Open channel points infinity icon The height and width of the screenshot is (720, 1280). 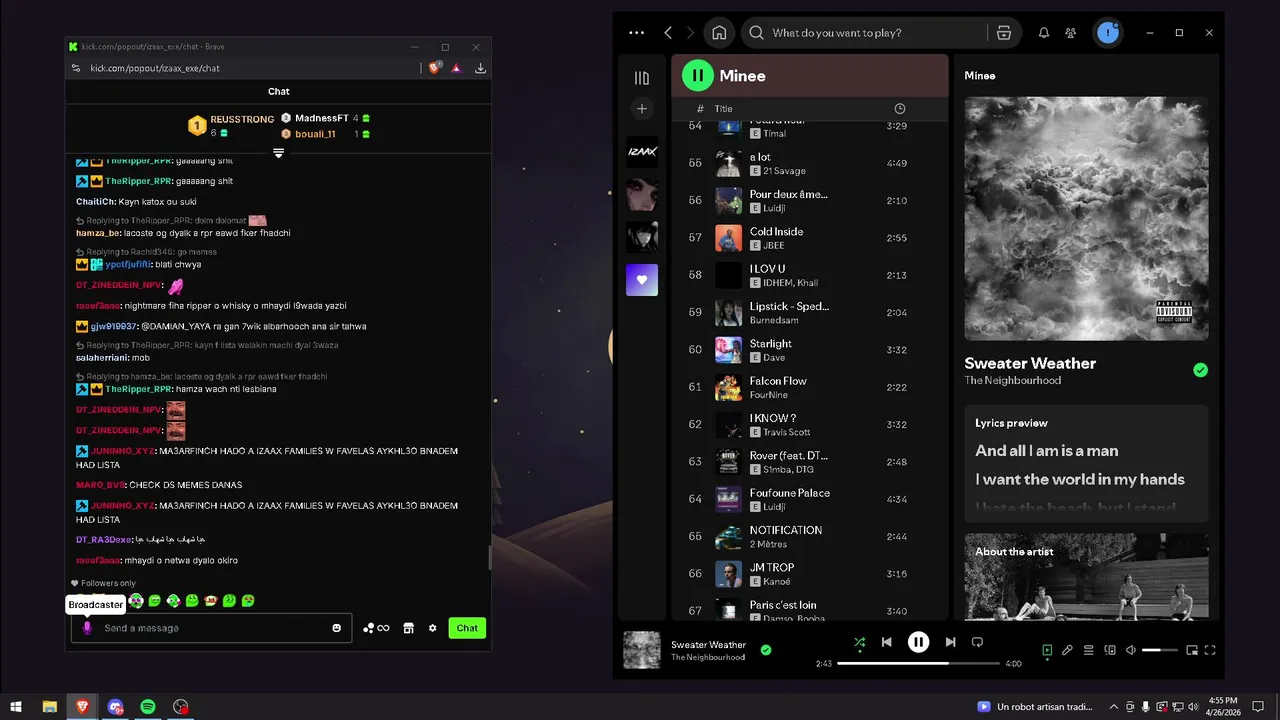pos(377,628)
